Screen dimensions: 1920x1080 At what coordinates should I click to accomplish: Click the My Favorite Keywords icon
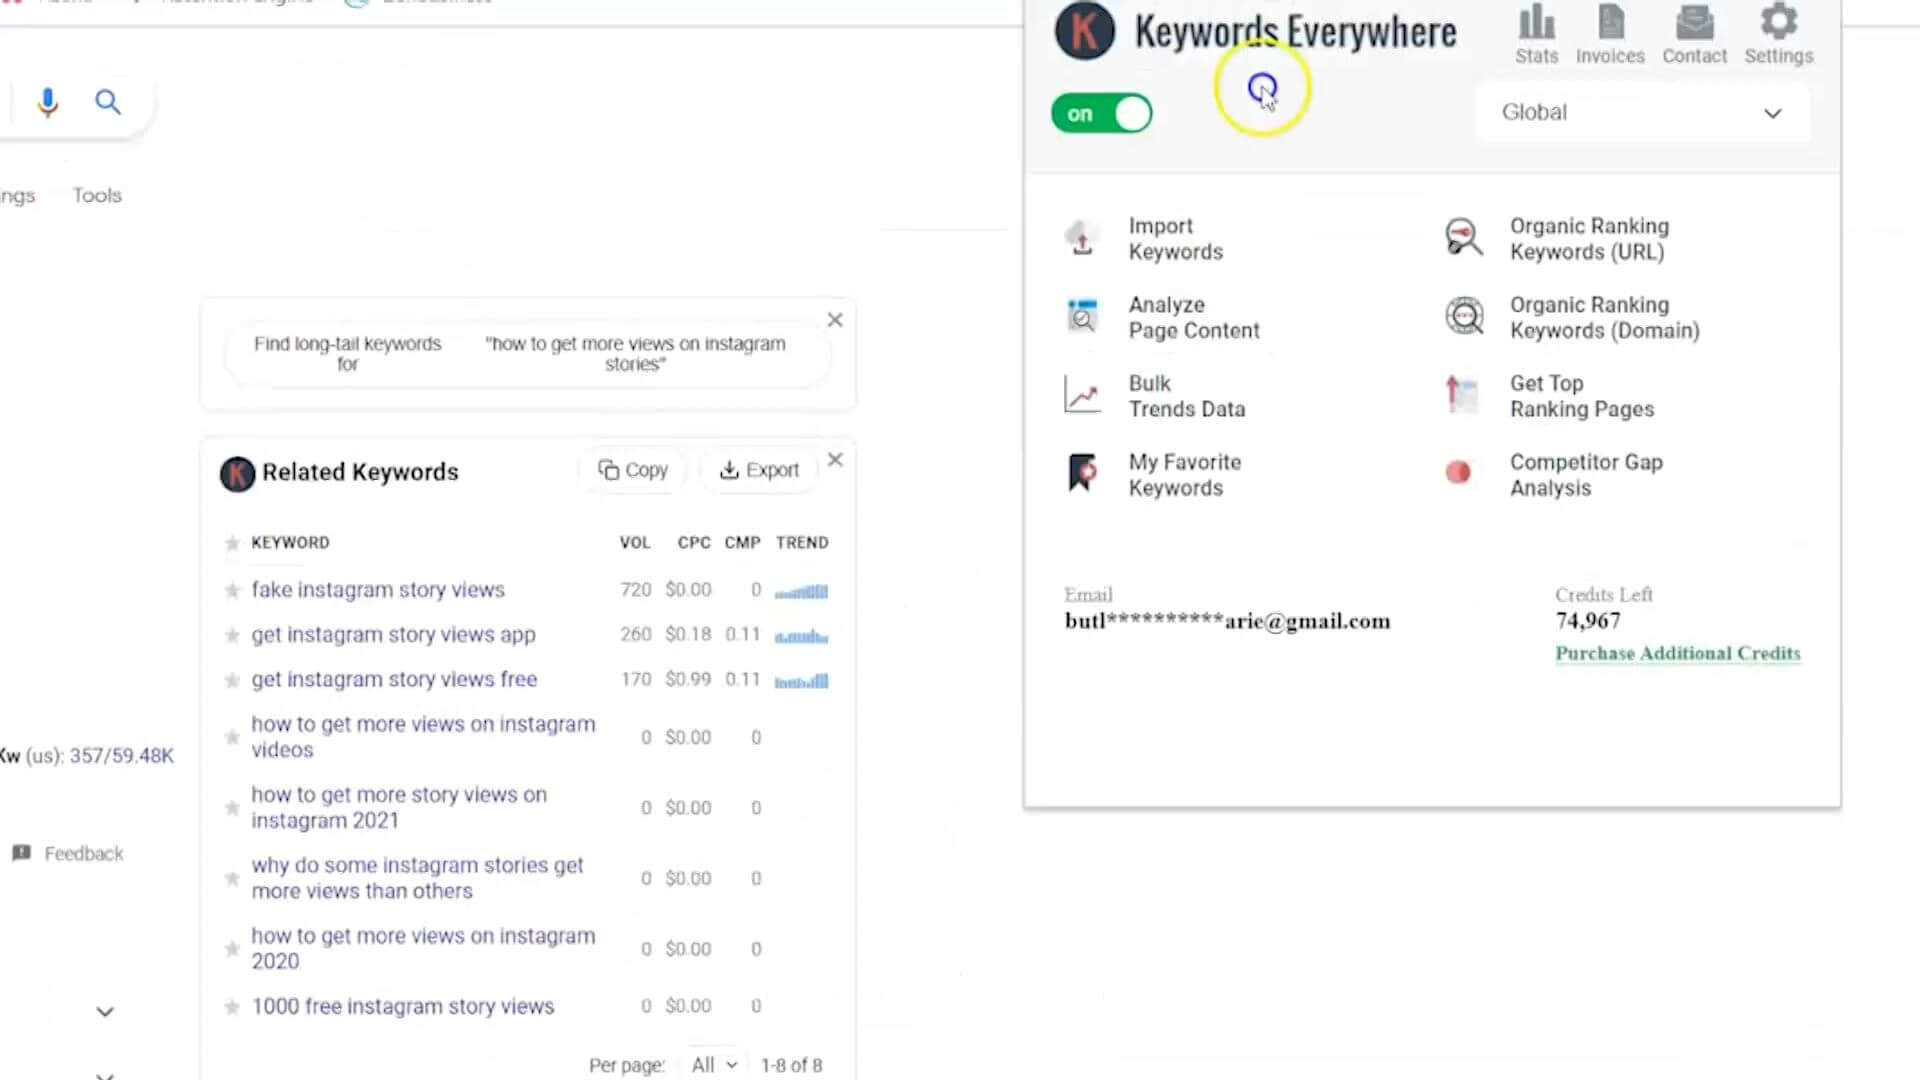pyautogui.click(x=1080, y=473)
